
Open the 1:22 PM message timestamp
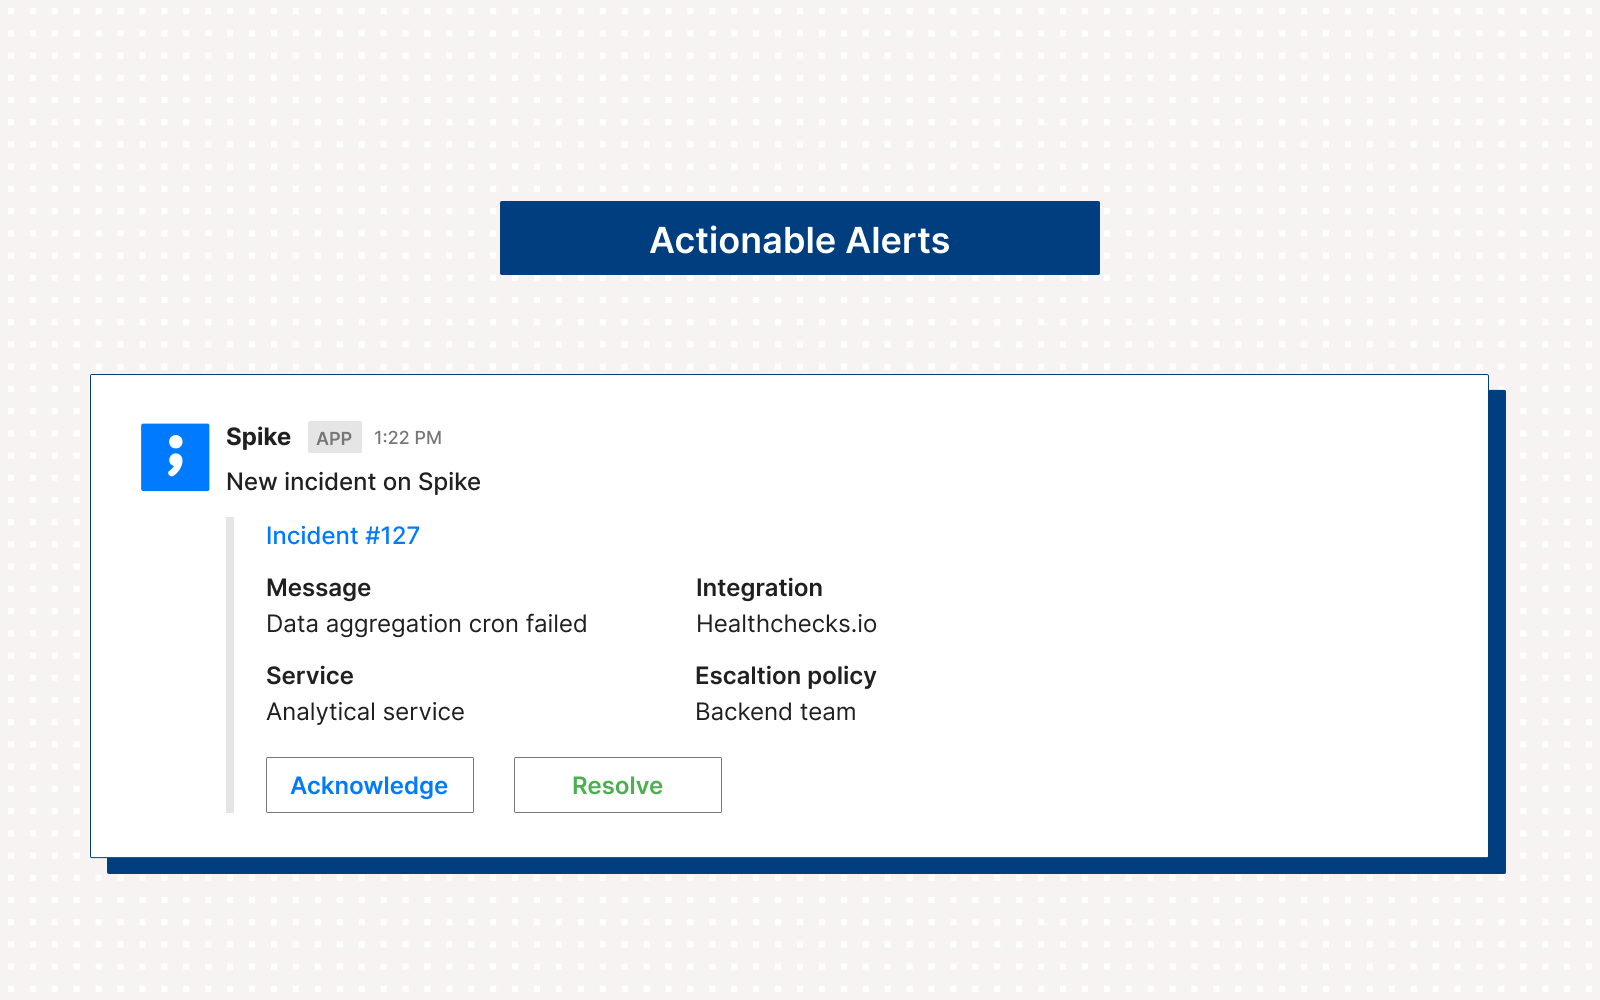(x=408, y=438)
